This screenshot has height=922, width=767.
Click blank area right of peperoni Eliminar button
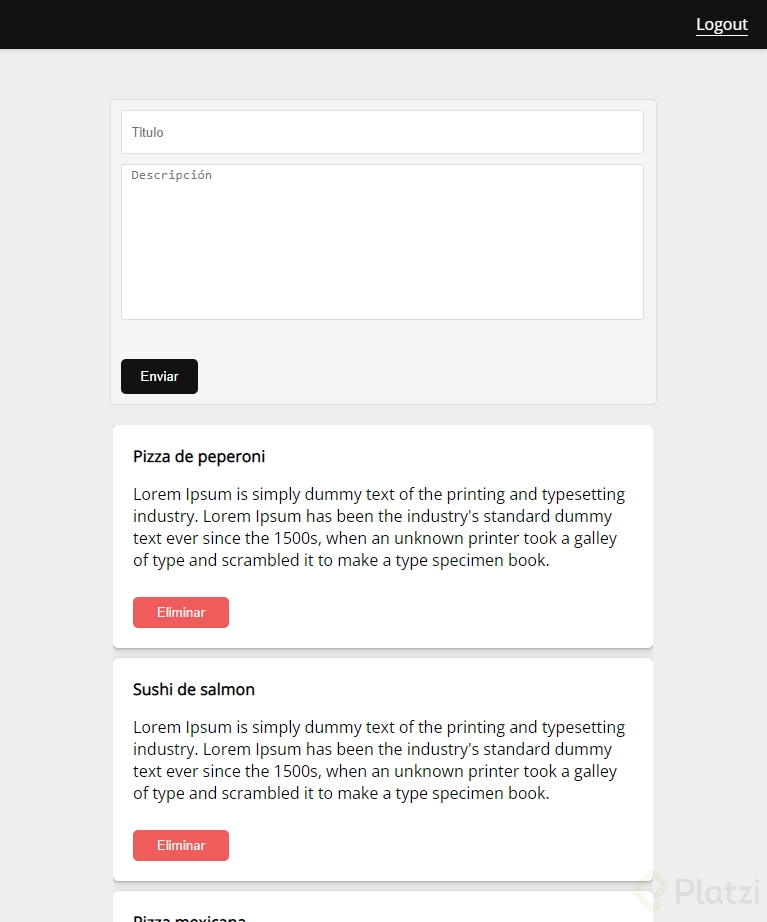tap(430, 612)
